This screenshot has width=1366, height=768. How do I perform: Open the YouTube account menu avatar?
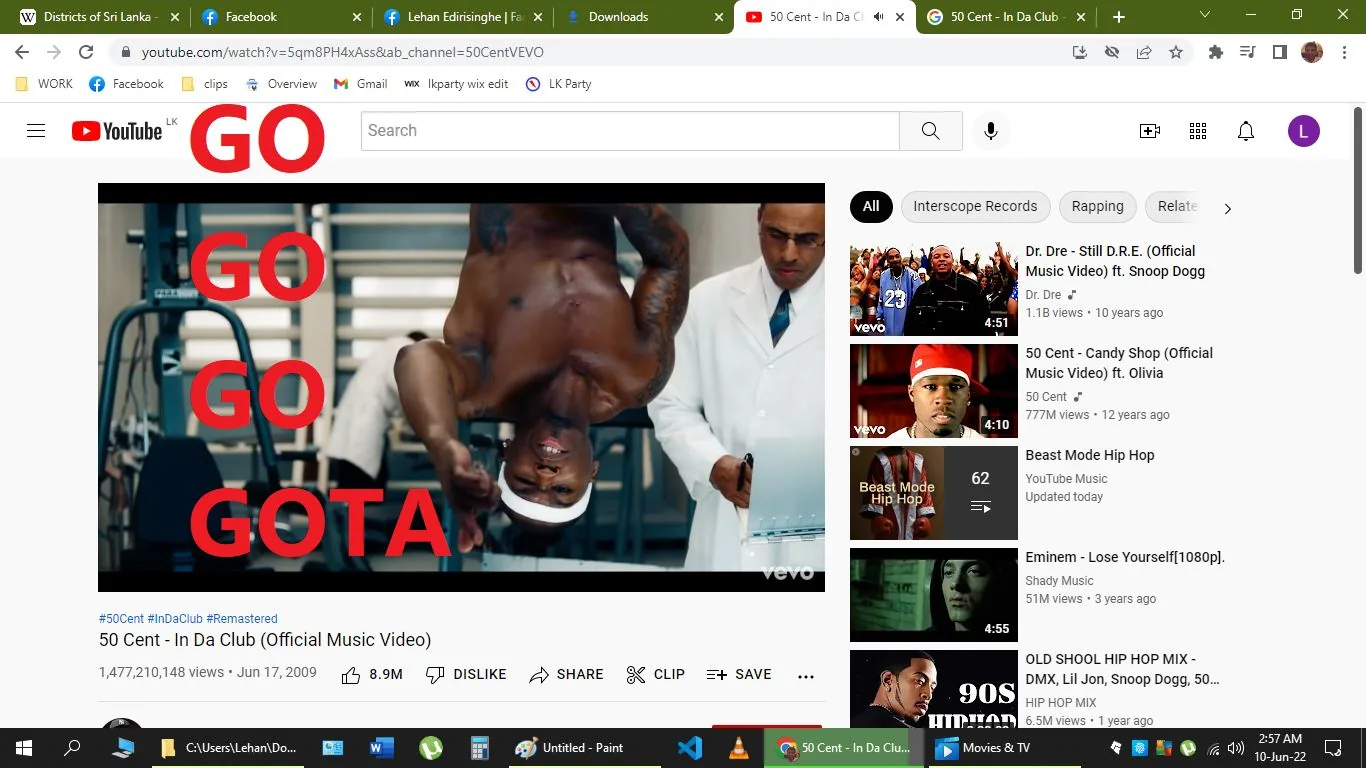pos(1304,131)
